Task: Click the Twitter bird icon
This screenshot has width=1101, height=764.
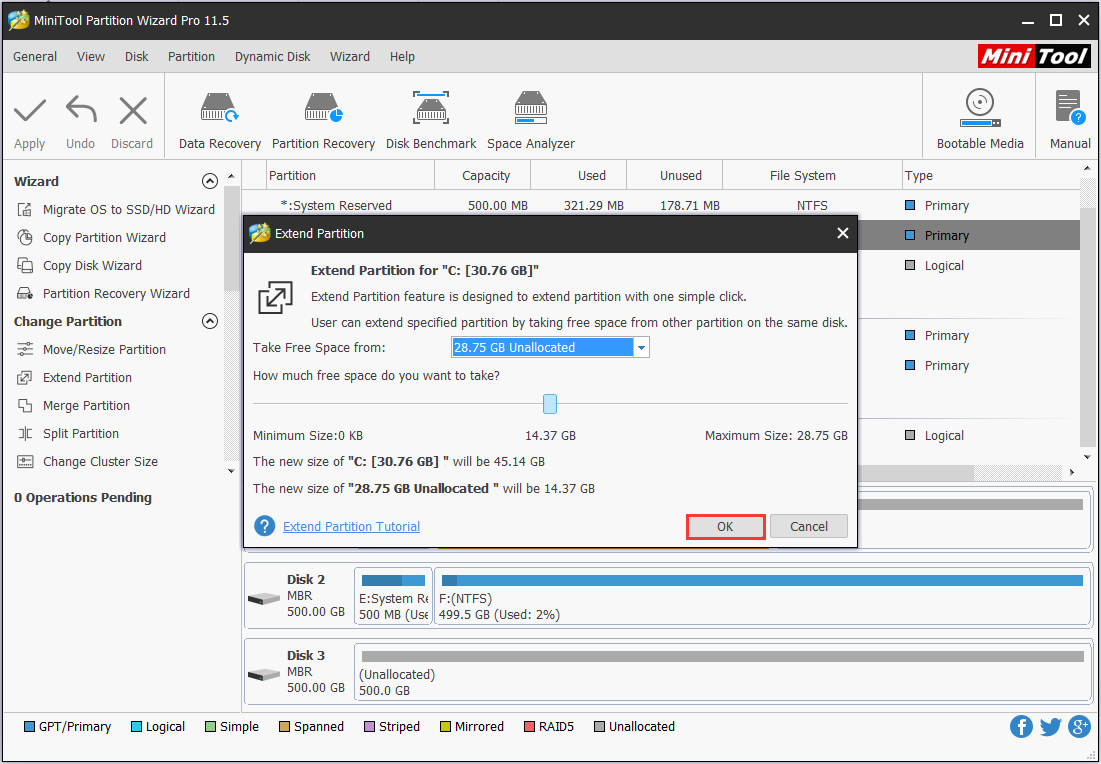Action: click(1050, 727)
